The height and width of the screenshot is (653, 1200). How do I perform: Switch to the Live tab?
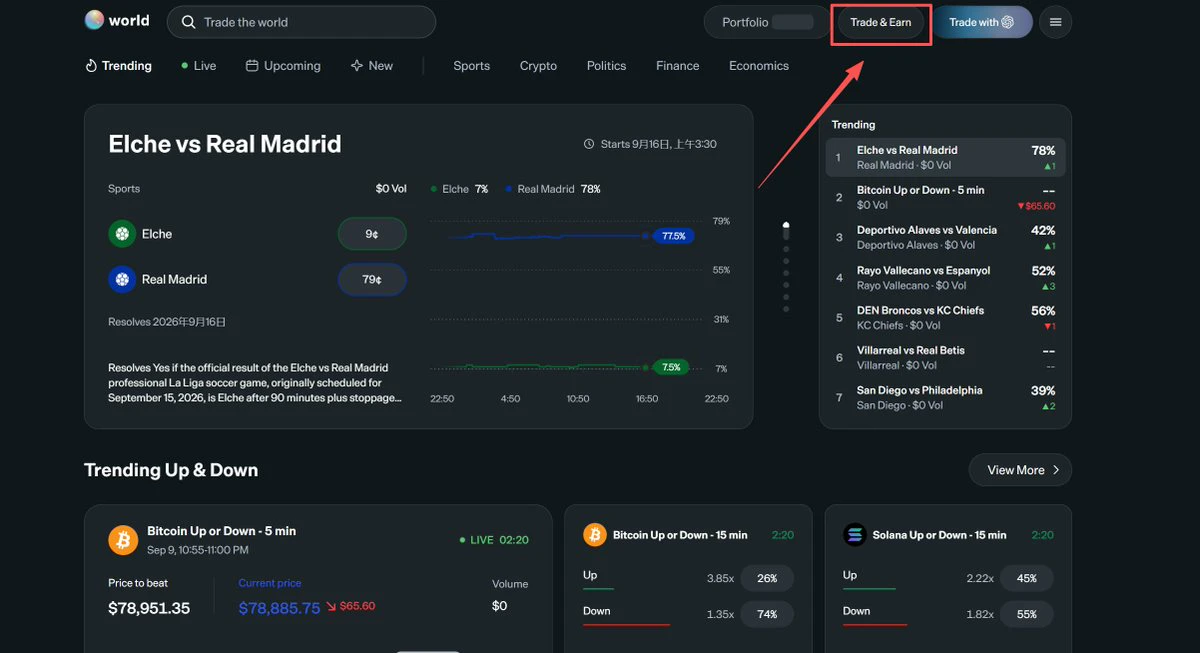(199, 66)
